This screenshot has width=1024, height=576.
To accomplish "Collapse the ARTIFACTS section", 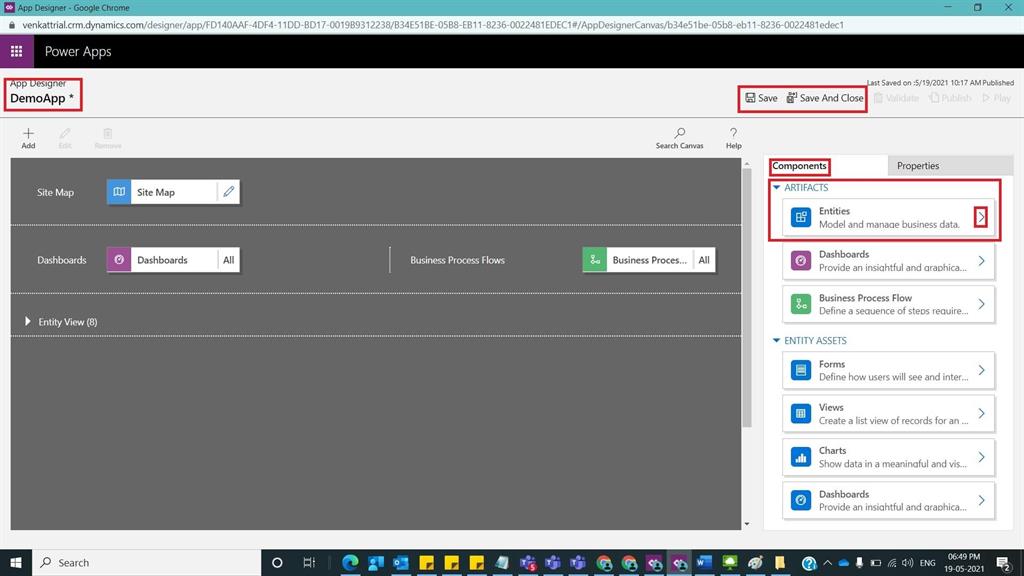I will 776,187.
